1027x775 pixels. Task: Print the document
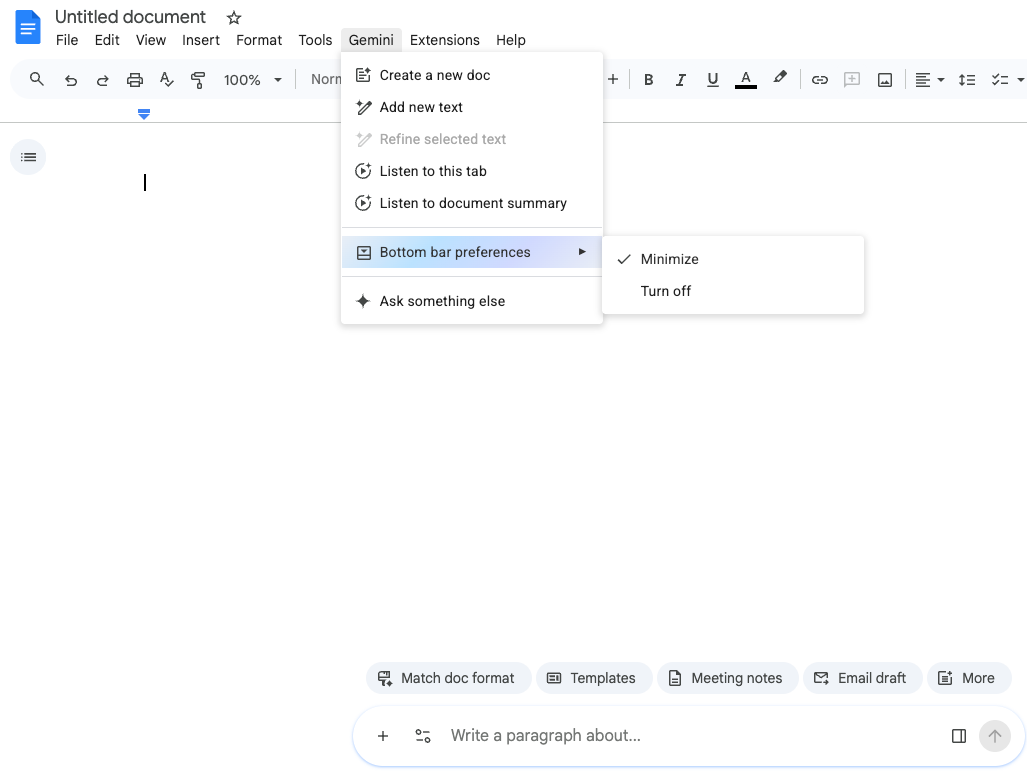pos(134,80)
